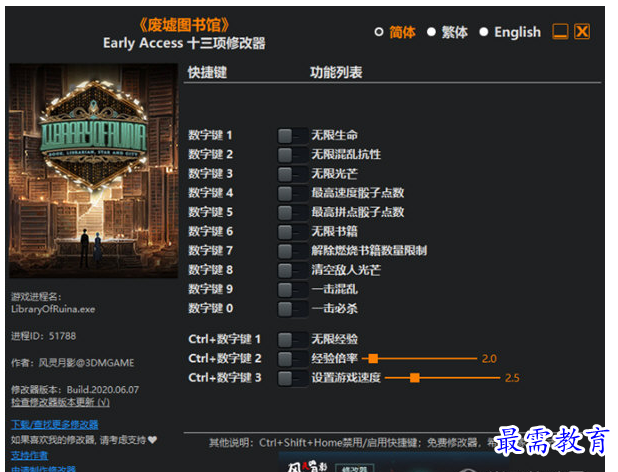Enable 清空敌人光芒 toggle

click(292, 270)
